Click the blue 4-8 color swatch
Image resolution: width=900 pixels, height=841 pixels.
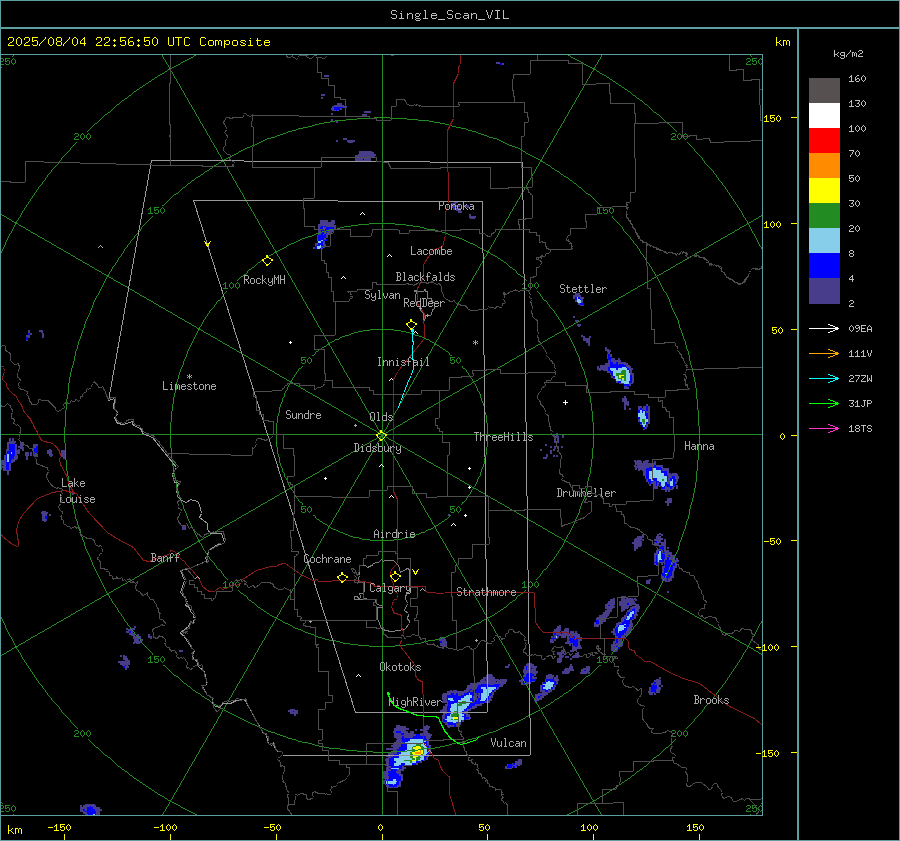[x=824, y=266]
